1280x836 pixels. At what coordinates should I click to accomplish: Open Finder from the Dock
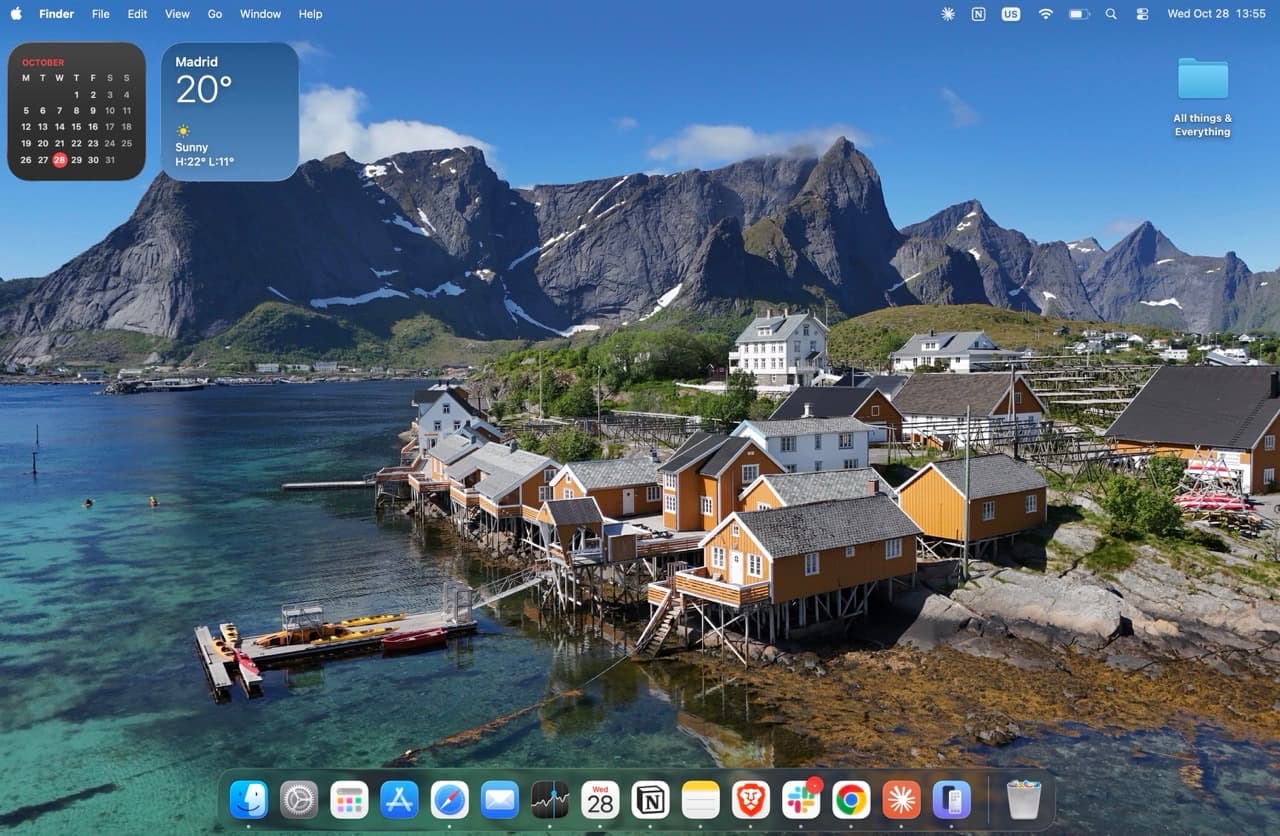(248, 800)
